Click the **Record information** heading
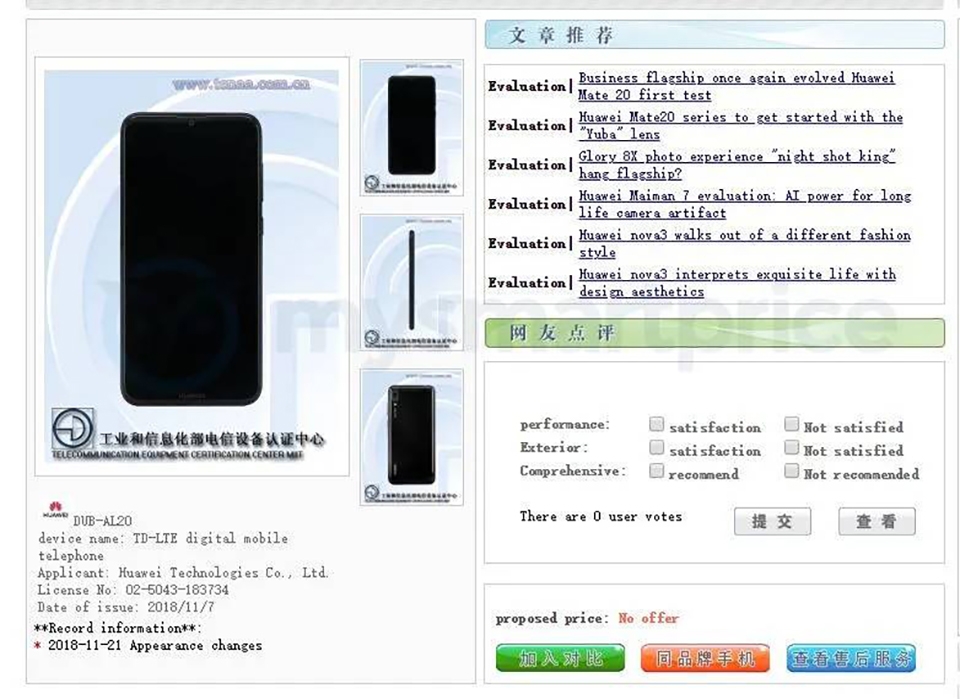 [x=118, y=628]
